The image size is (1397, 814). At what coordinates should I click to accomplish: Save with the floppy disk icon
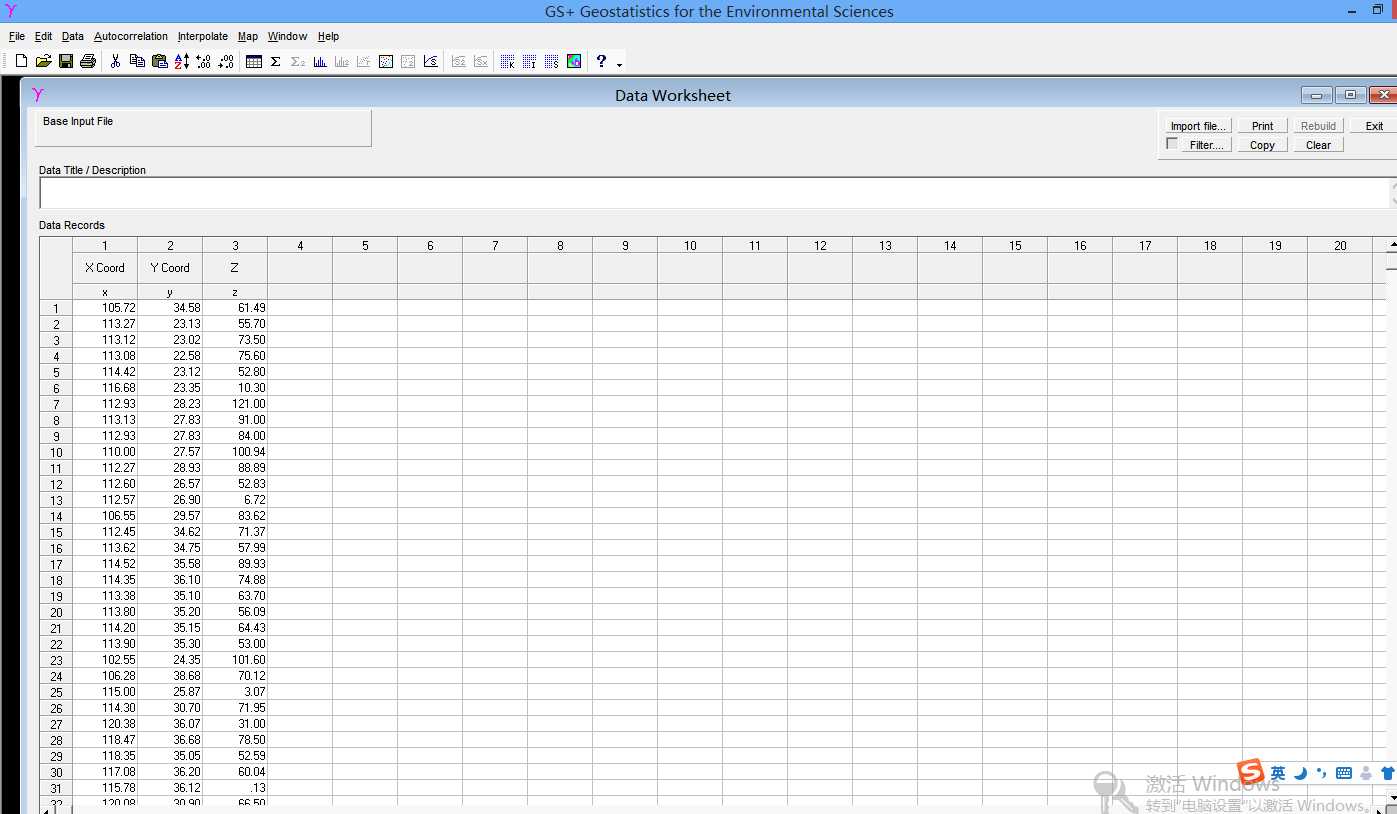66,61
